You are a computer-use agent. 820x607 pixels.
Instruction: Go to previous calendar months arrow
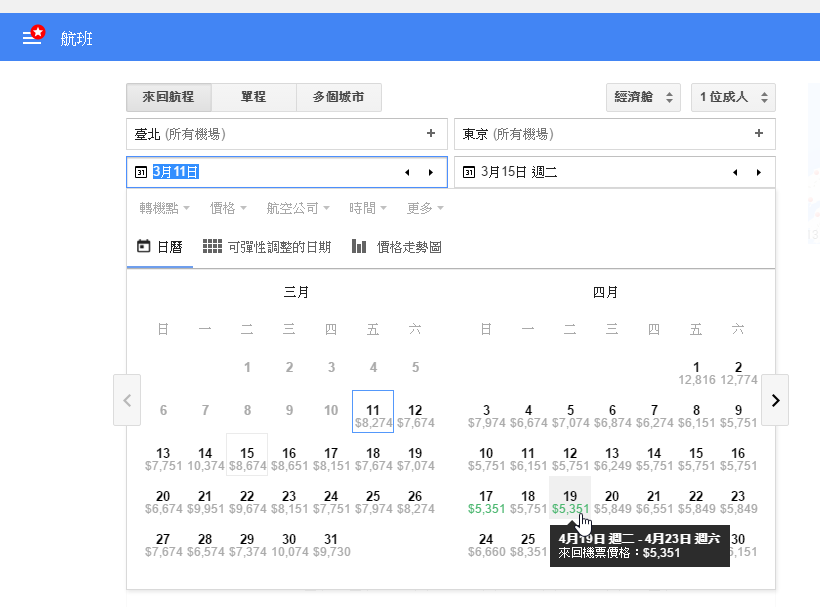coord(127,400)
